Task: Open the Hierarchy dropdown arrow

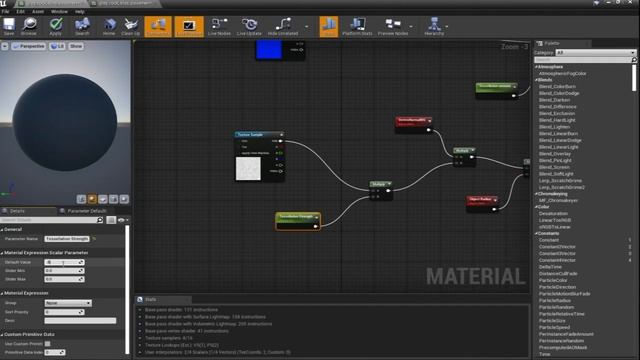Action: [x=447, y=27]
